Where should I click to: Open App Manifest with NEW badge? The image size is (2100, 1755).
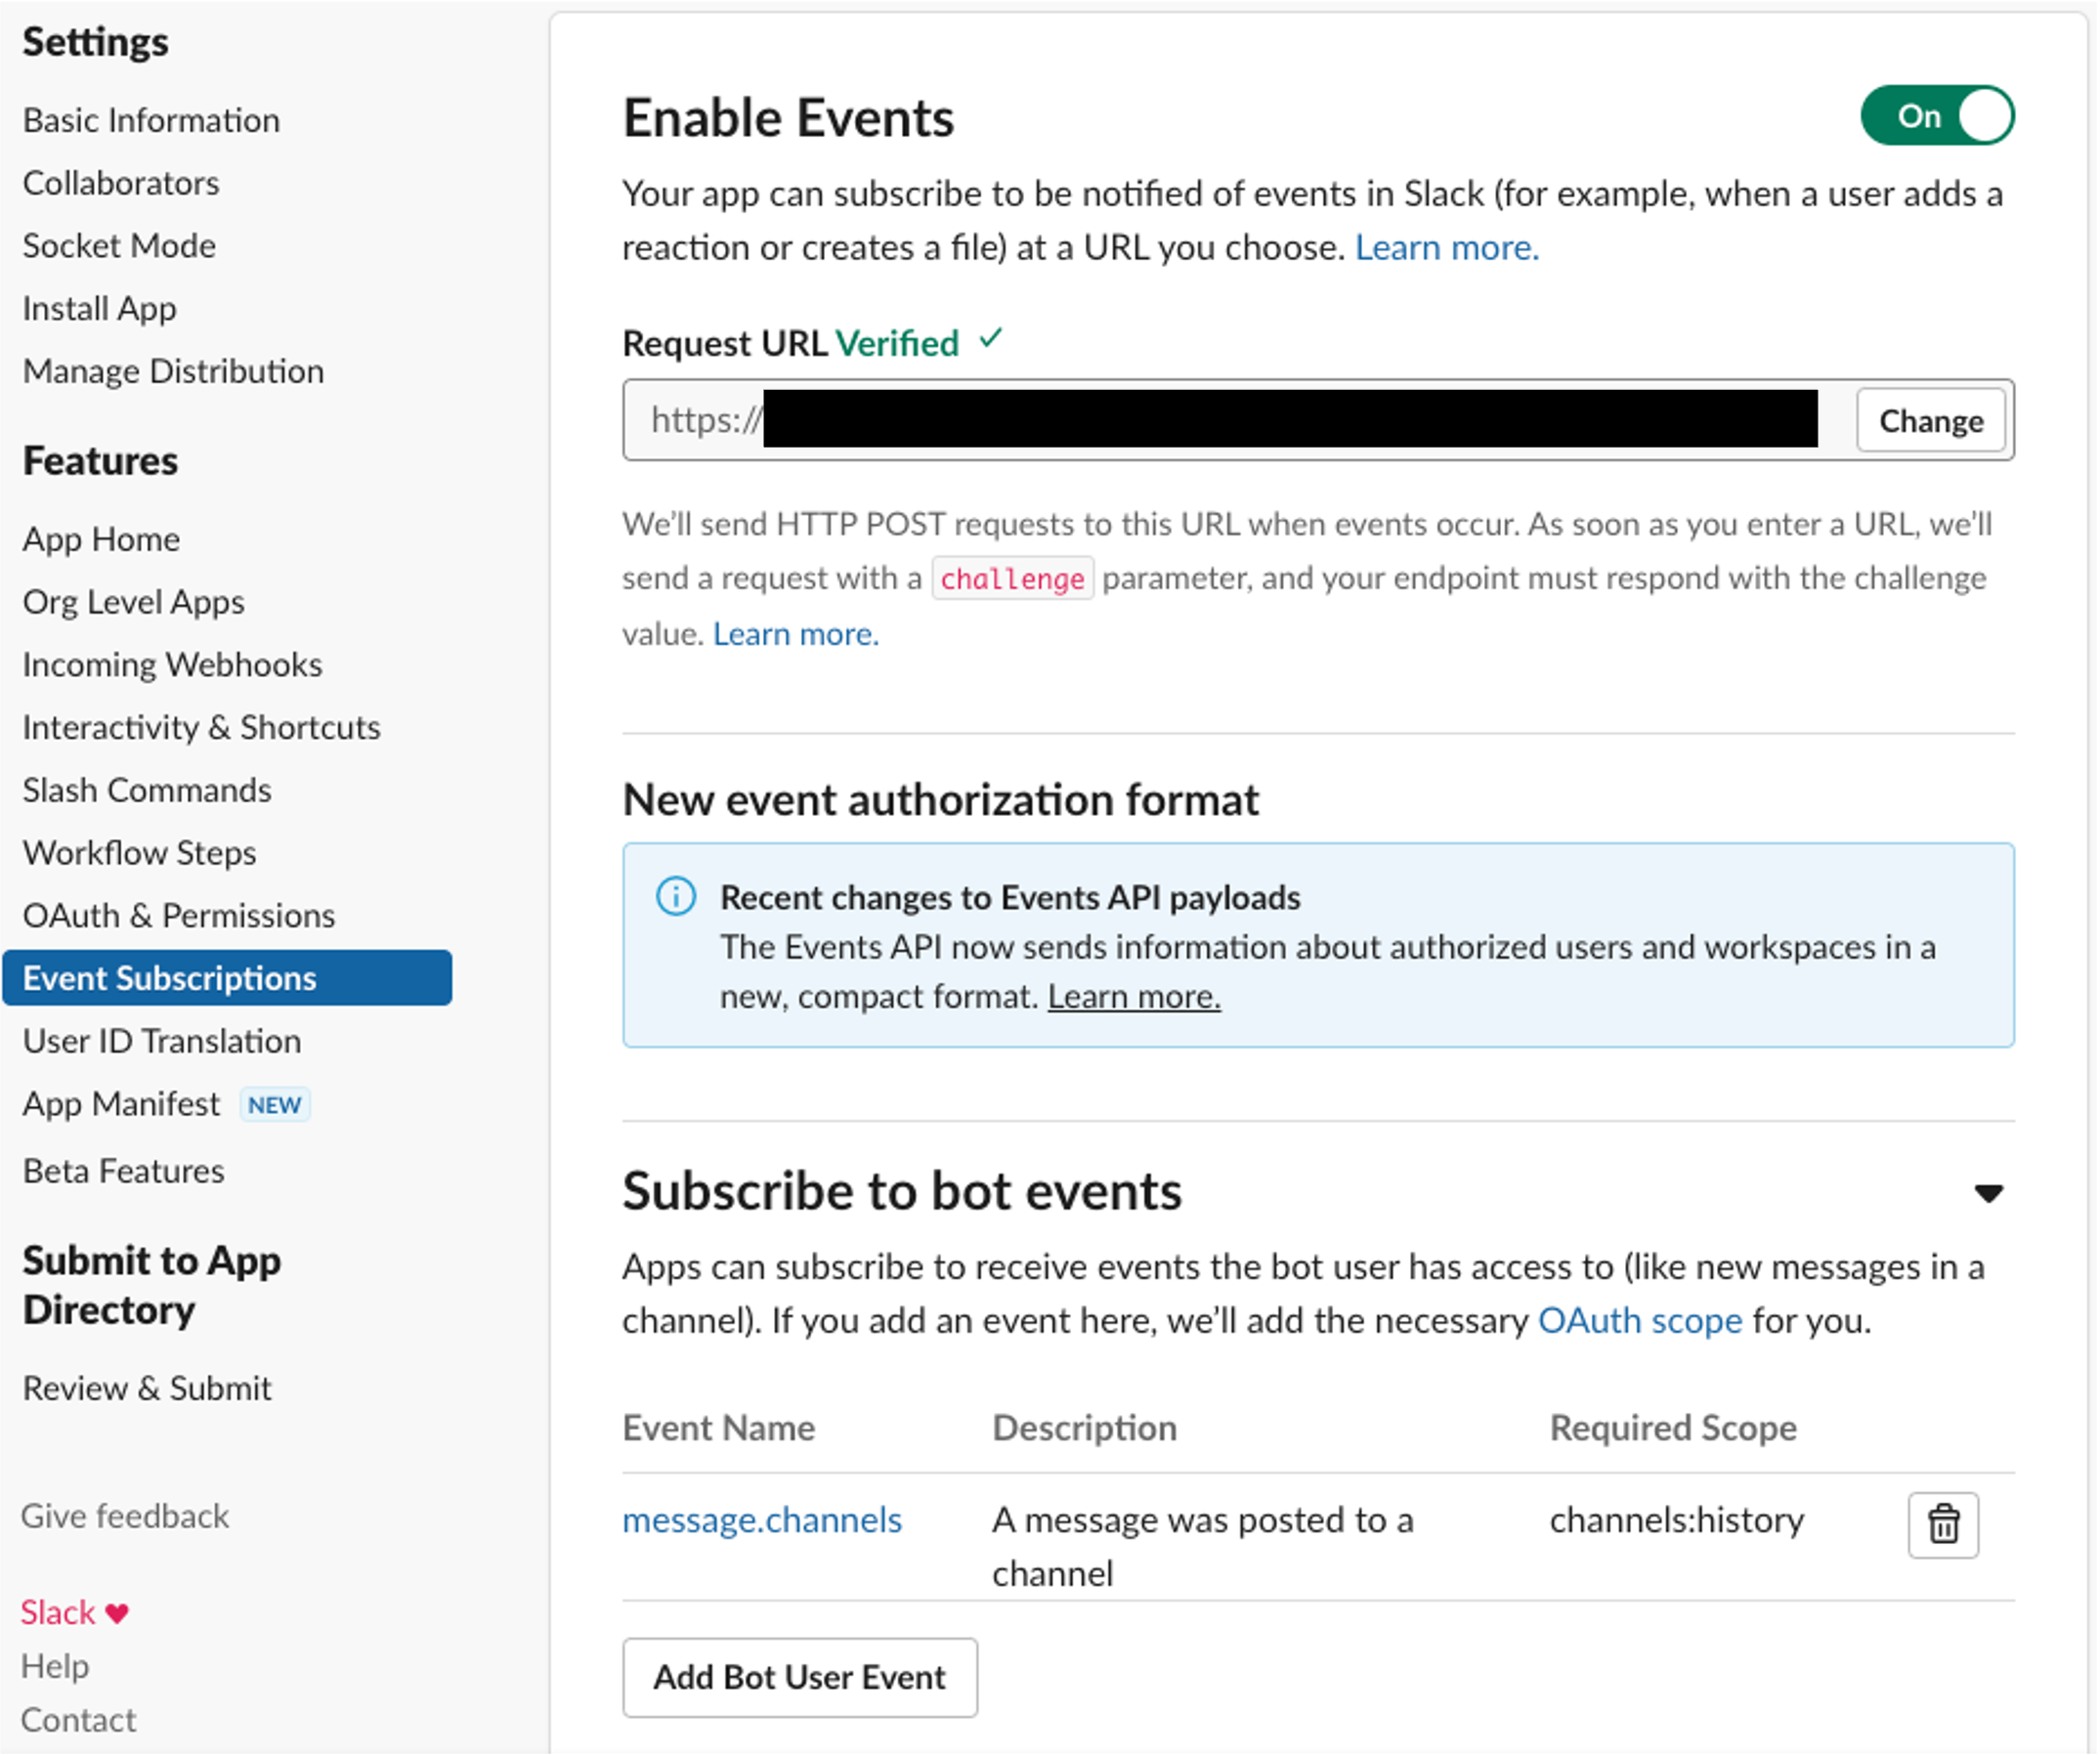122,1104
